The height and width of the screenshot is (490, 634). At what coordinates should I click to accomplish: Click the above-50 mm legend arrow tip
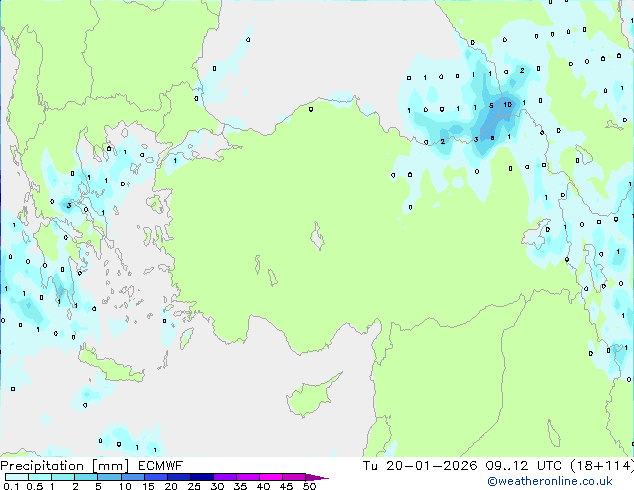317,477
